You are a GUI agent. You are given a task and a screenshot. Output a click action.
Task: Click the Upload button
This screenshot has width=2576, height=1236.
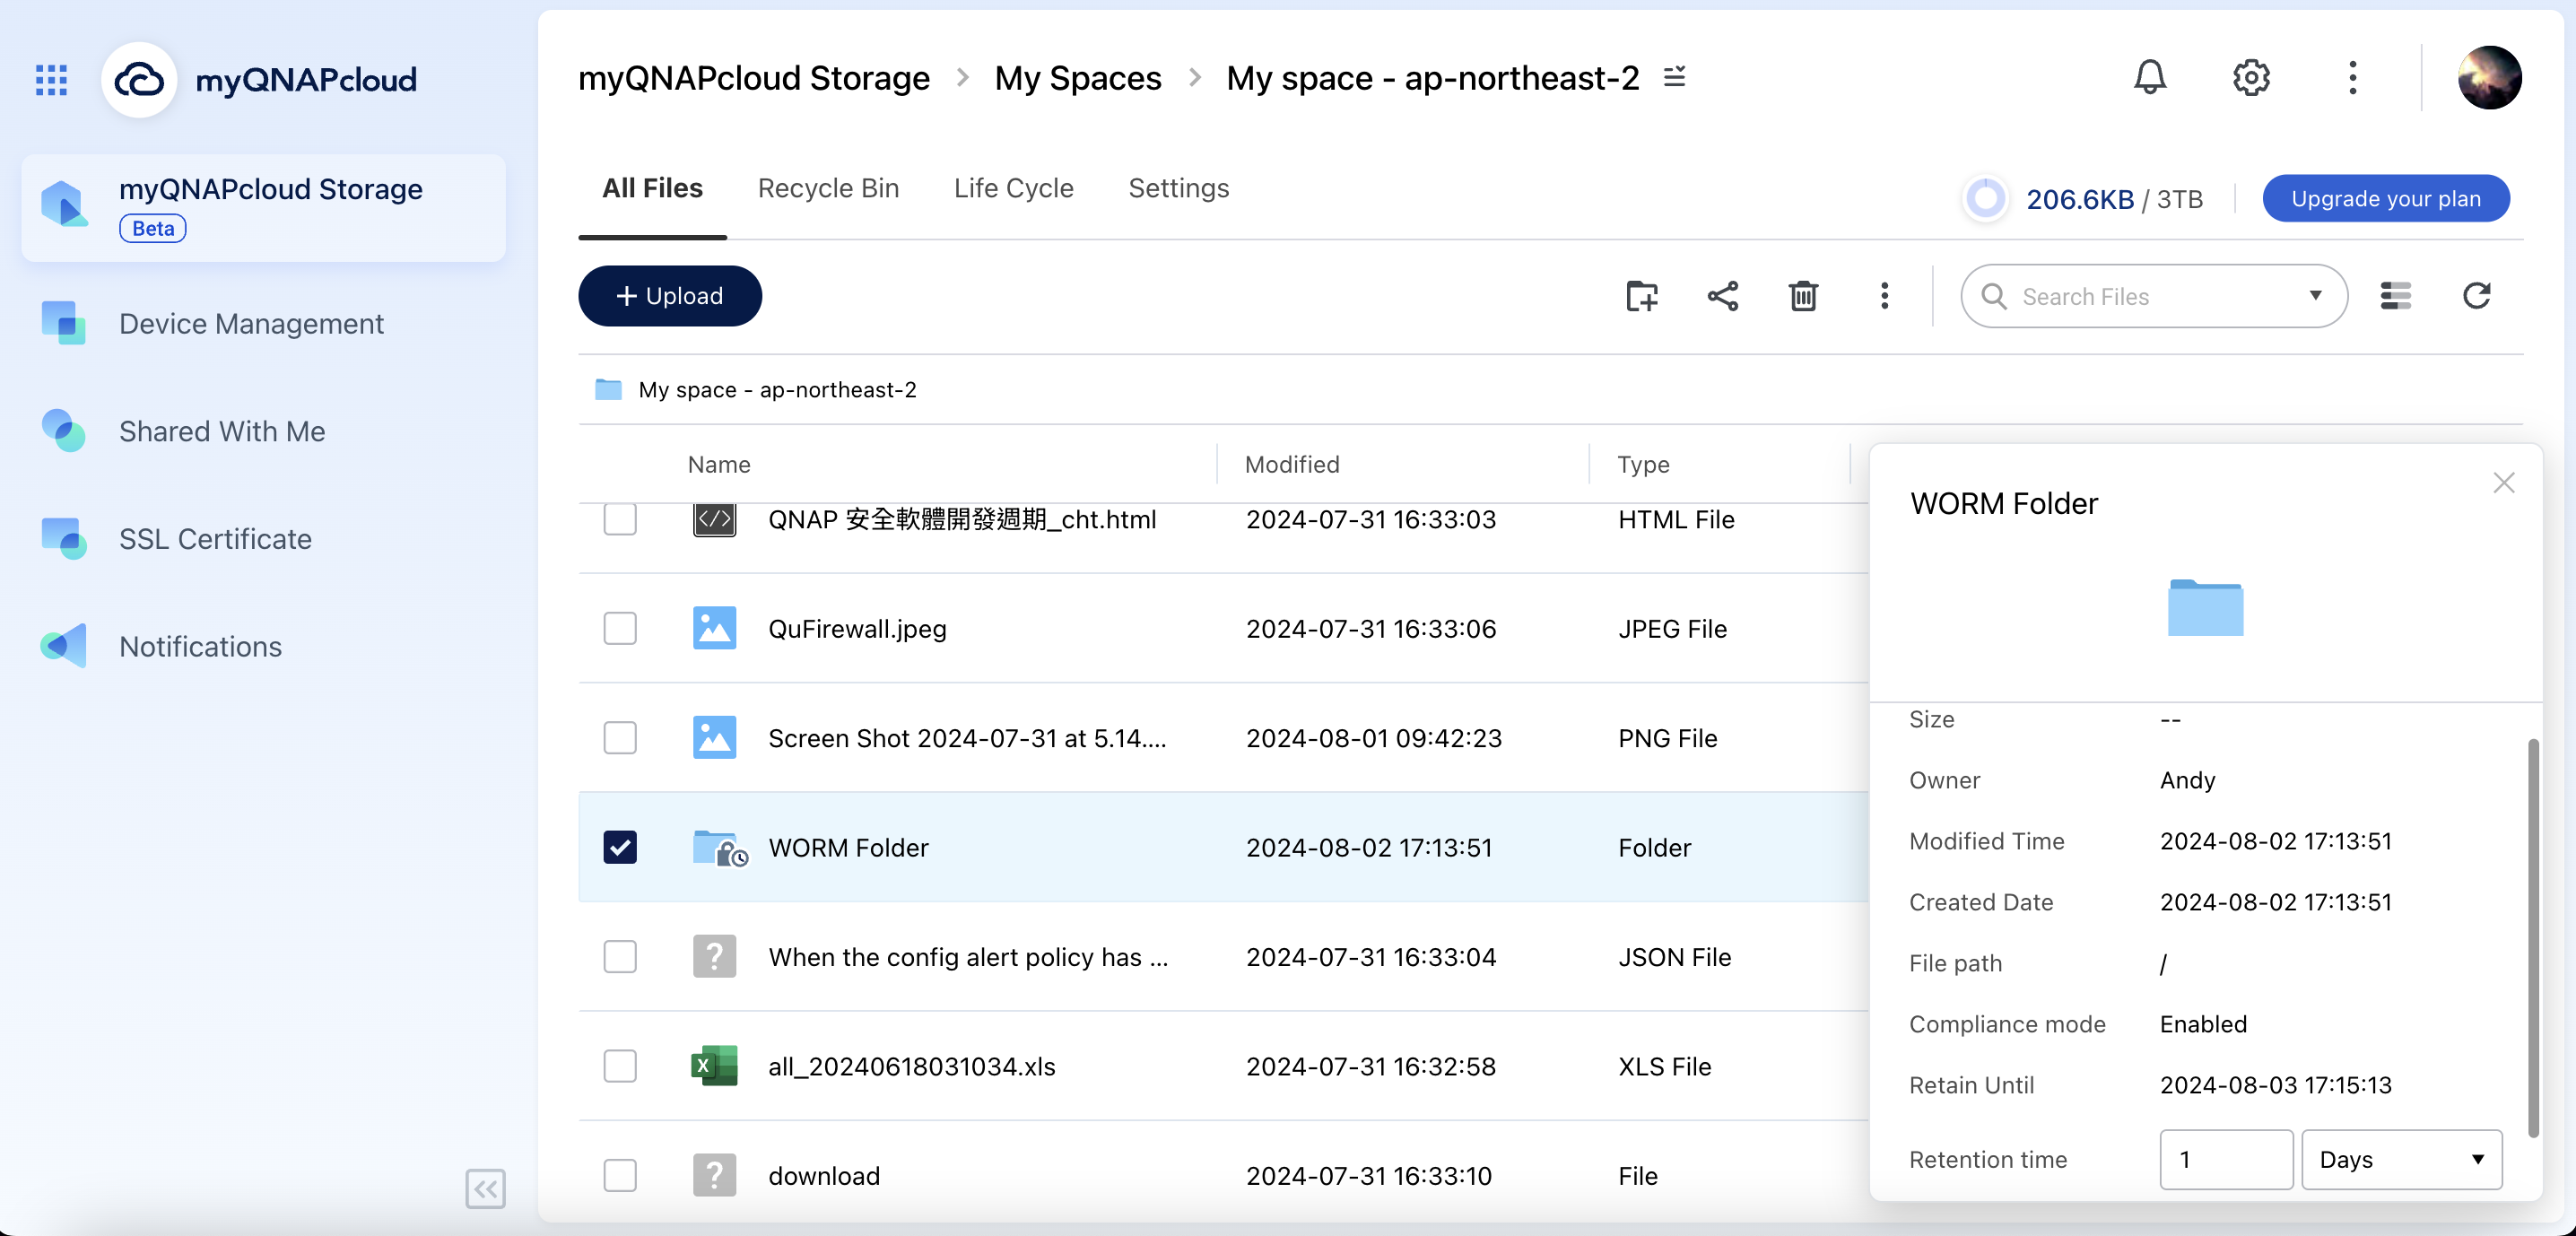(669, 296)
